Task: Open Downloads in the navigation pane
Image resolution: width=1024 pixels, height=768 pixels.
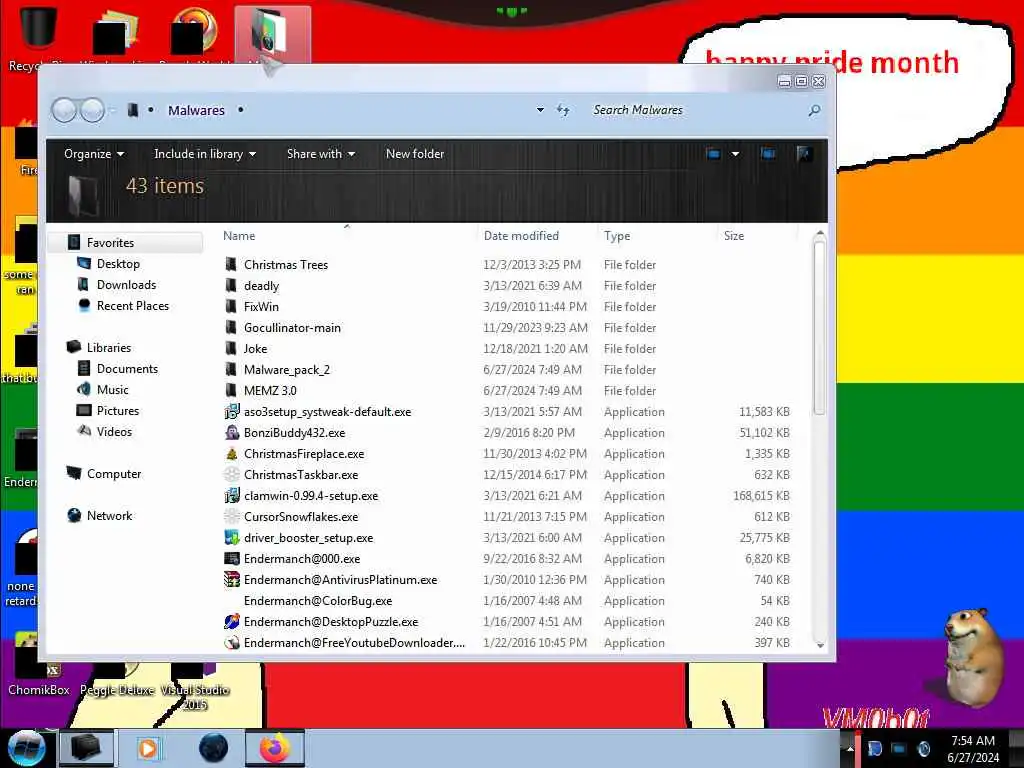Action: (x=126, y=285)
